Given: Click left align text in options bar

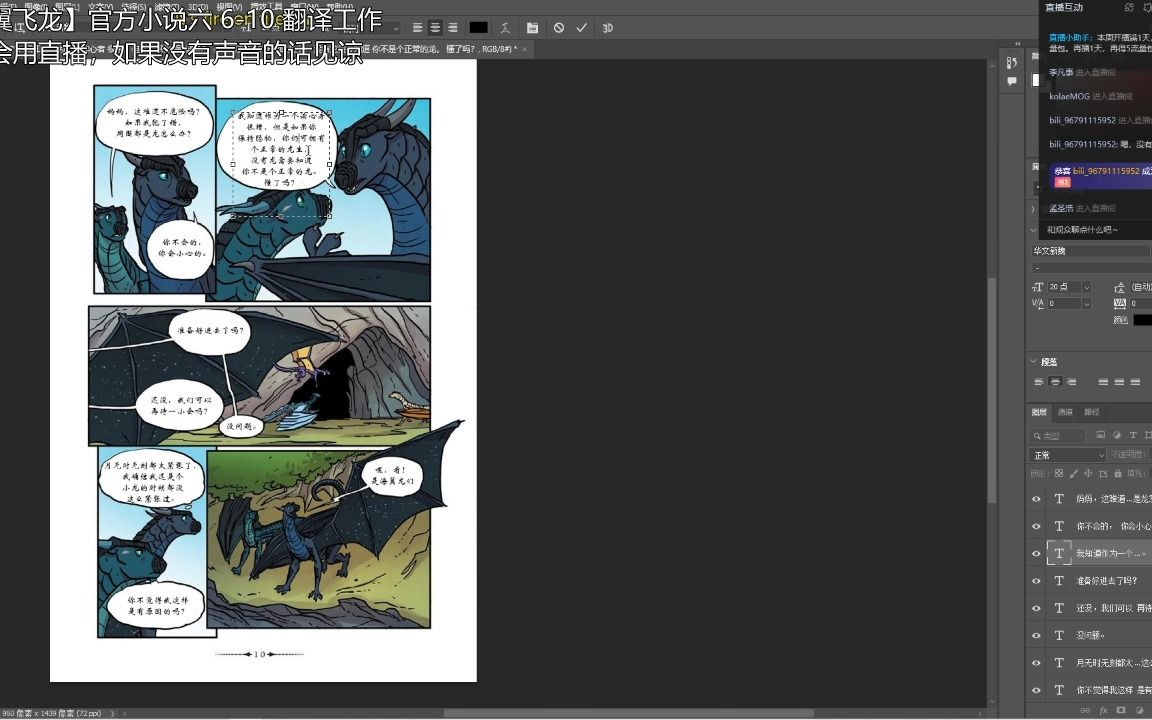Looking at the screenshot, I should [x=417, y=28].
